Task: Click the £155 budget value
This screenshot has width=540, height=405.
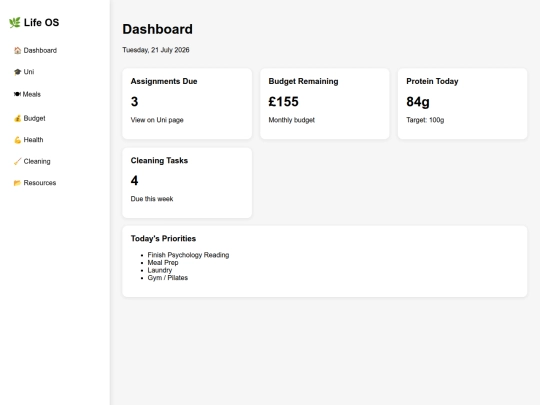Action: 283,102
